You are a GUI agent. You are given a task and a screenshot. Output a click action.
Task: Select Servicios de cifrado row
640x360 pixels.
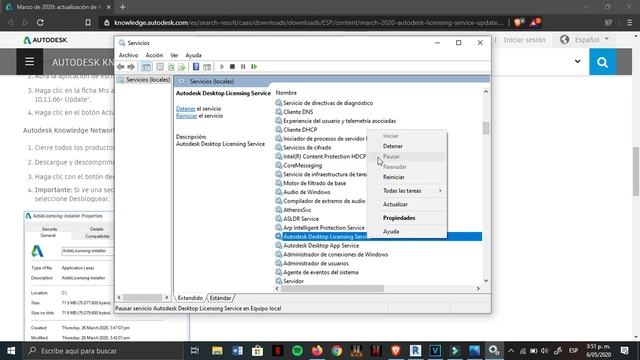(x=307, y=148)
